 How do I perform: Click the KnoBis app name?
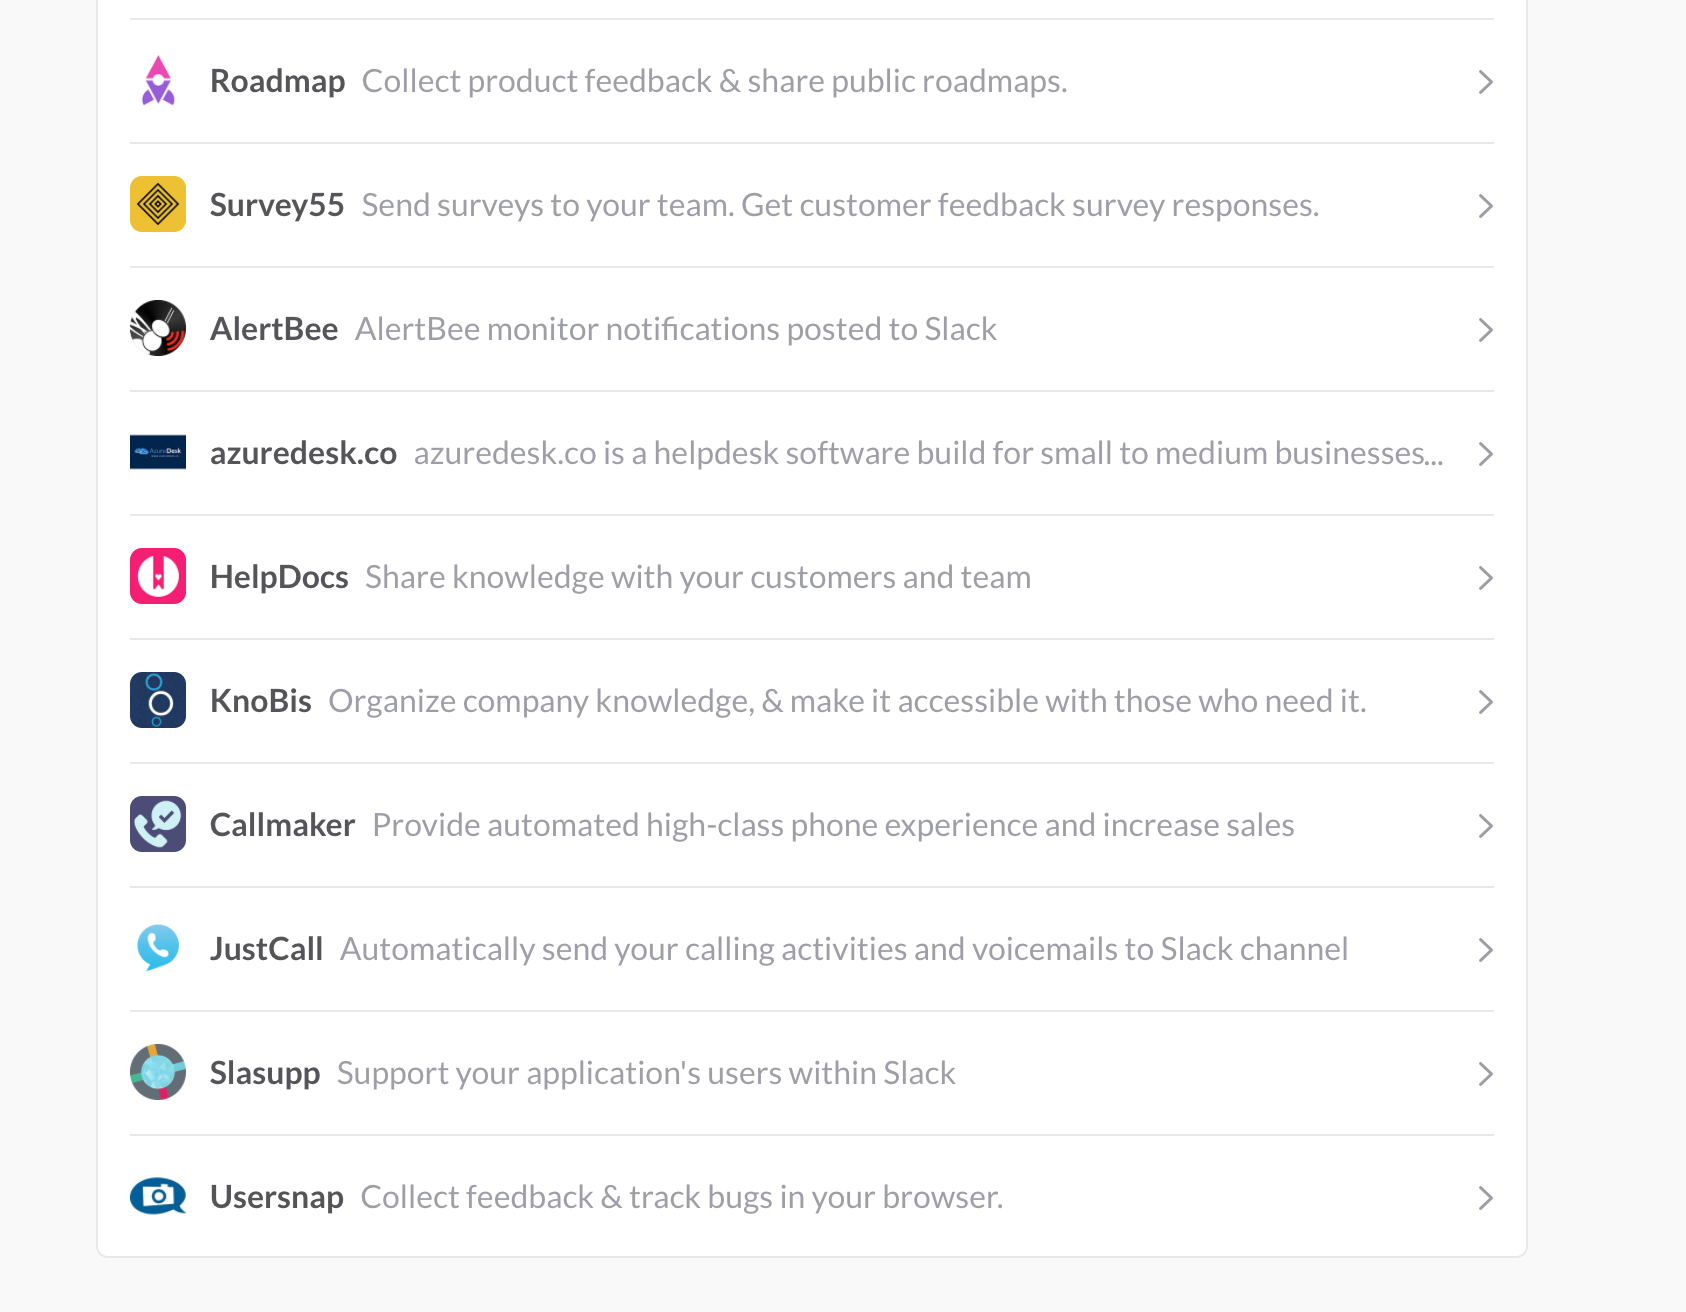tap(260, 700)
